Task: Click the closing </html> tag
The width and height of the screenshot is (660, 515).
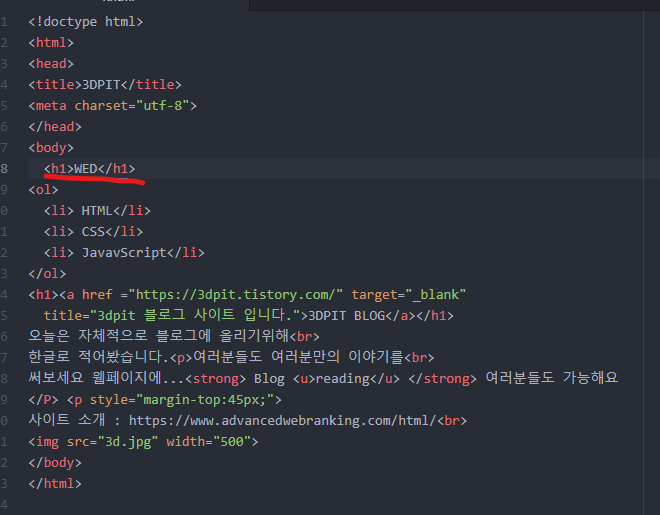Action: pyautogui.click(x=55, y=483)
